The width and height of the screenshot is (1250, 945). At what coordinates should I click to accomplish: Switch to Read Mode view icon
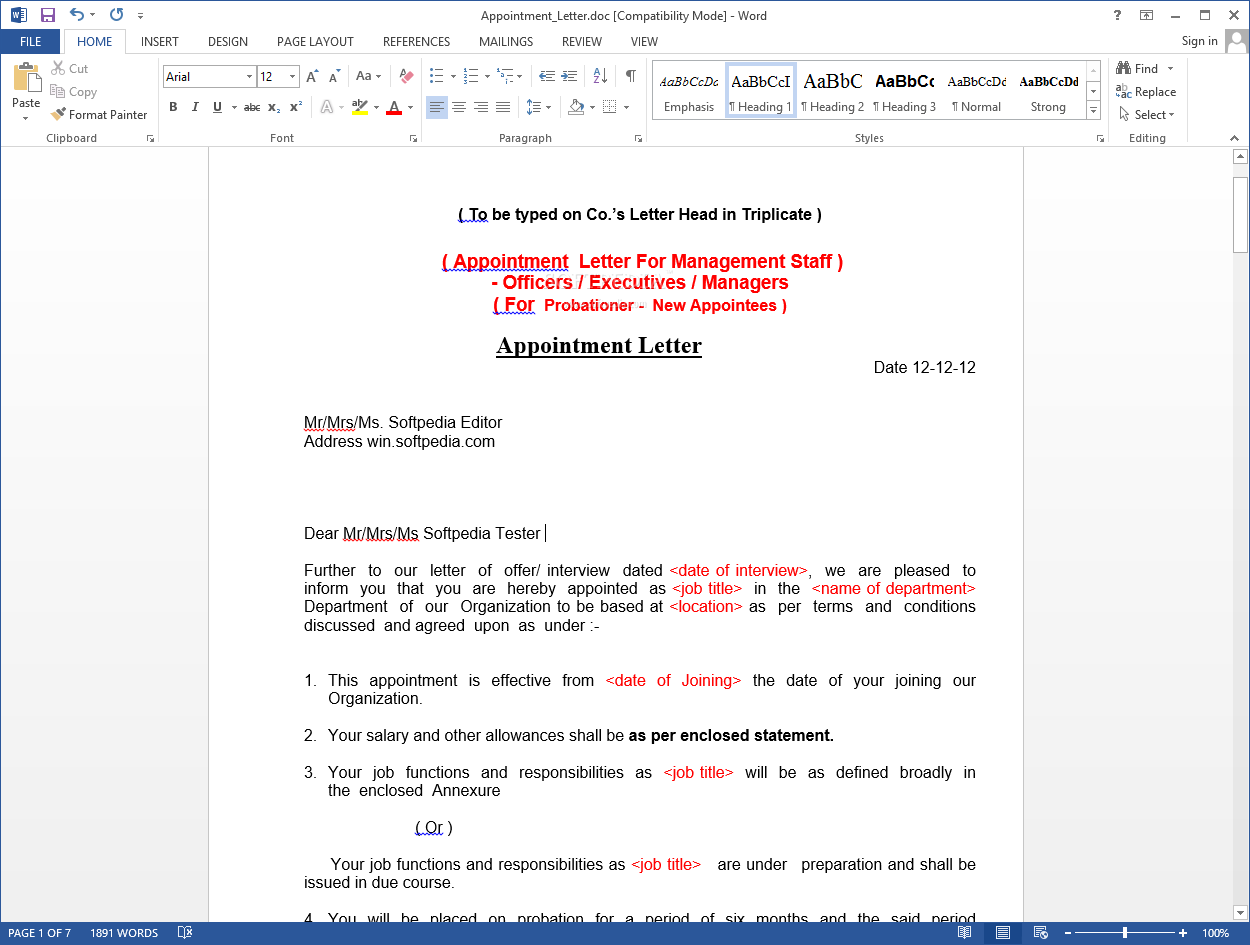click(x=964, y=933)
